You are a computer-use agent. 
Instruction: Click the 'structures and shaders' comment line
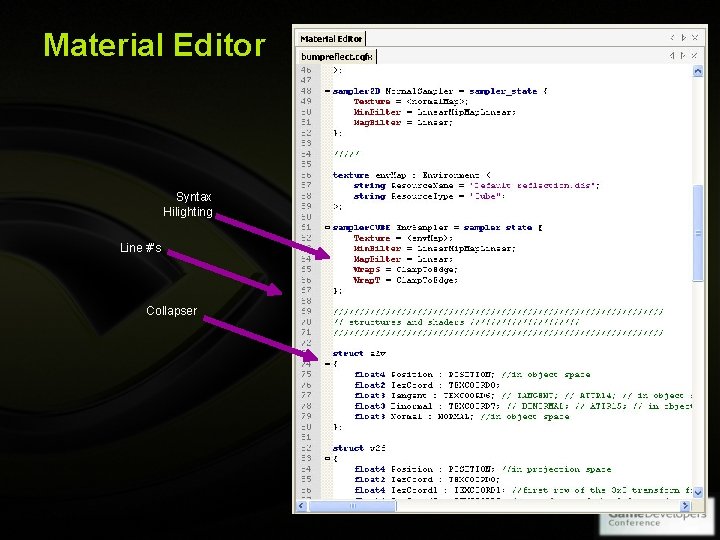coord(456,322)
